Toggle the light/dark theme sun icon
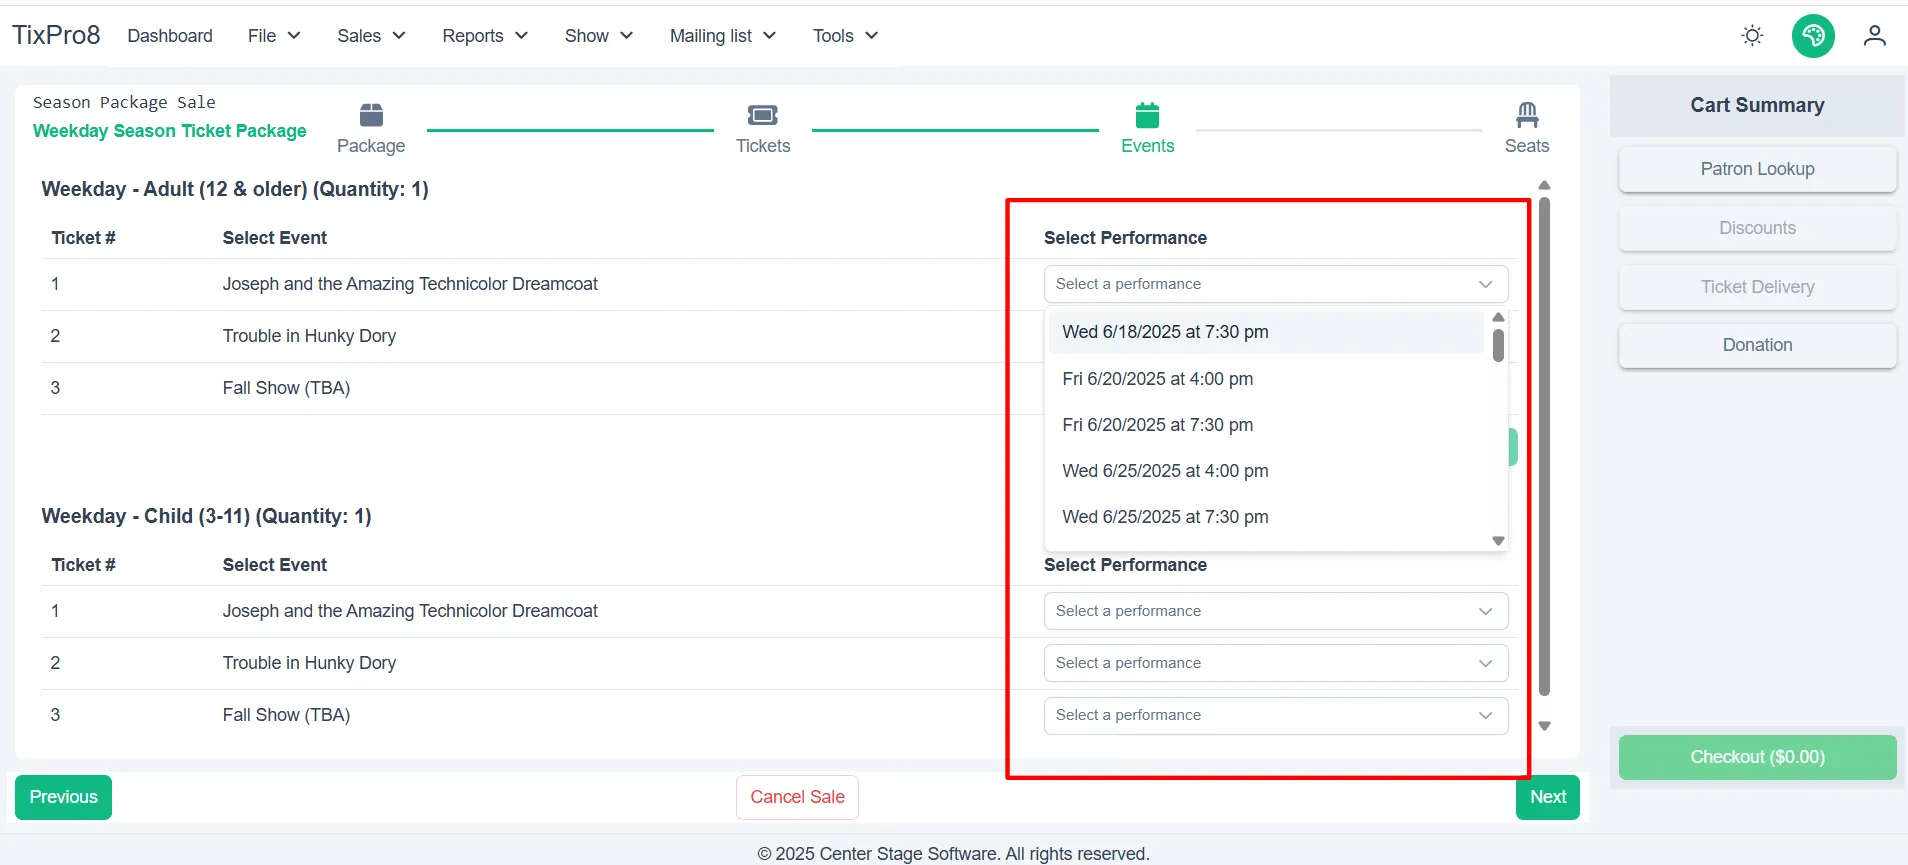Screen dimensions: 1908x865 tap(1752, 36)
